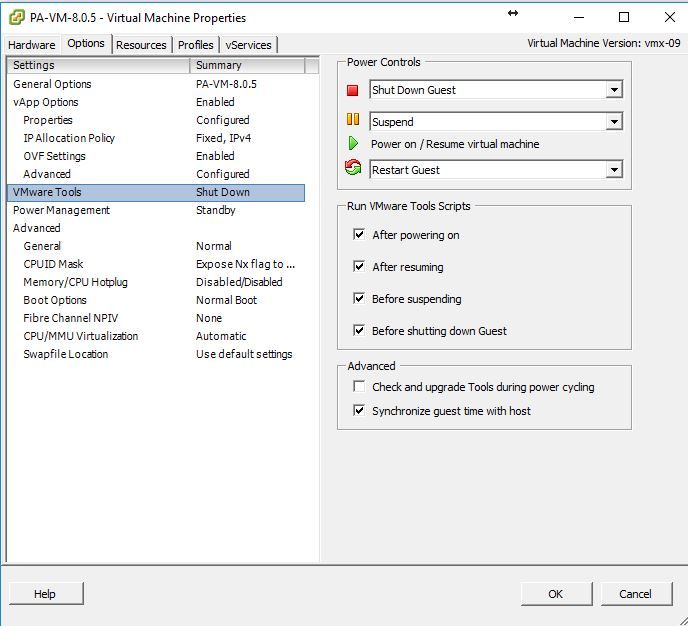
Task: Click the Standby summary value
Action: click(215, 210)
